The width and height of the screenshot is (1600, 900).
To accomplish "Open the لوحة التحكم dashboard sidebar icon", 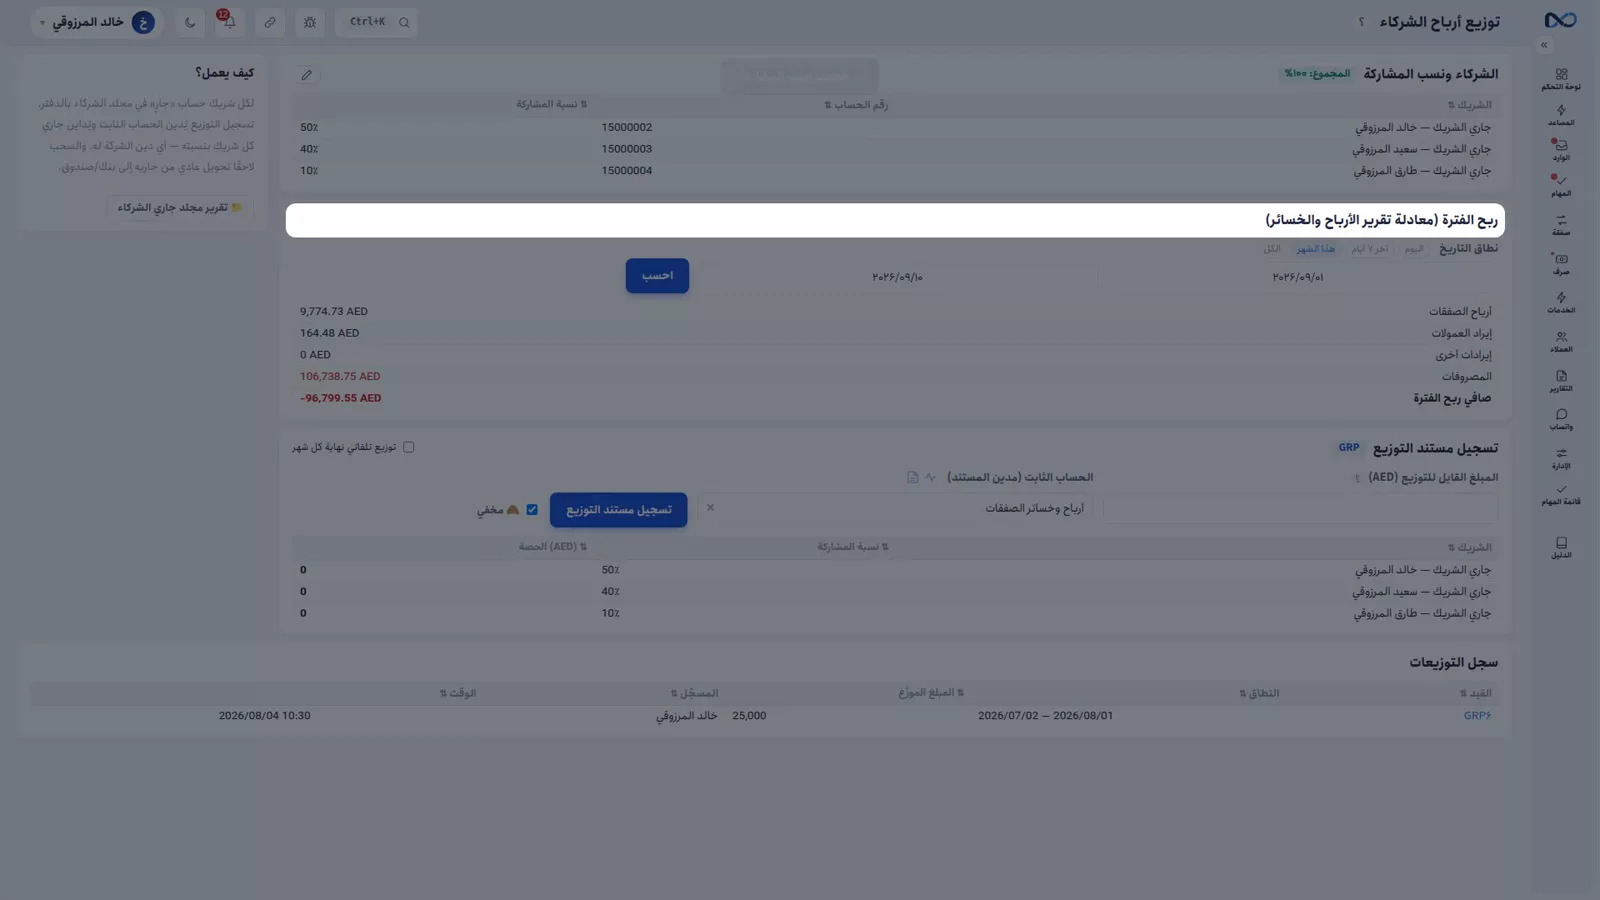I will (1561, 79).
